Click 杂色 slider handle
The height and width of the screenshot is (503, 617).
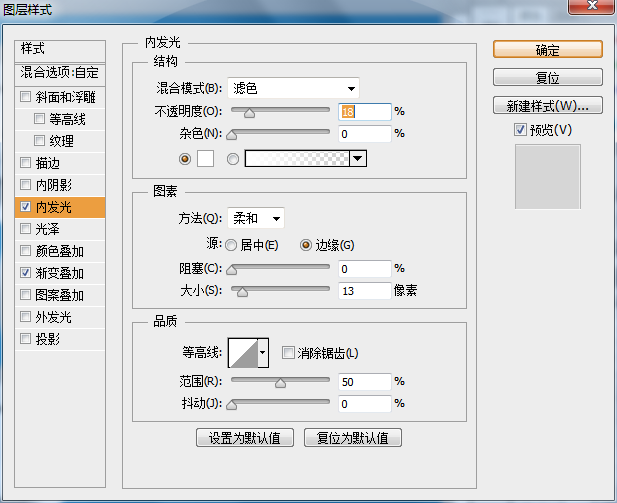pos(231,135)
